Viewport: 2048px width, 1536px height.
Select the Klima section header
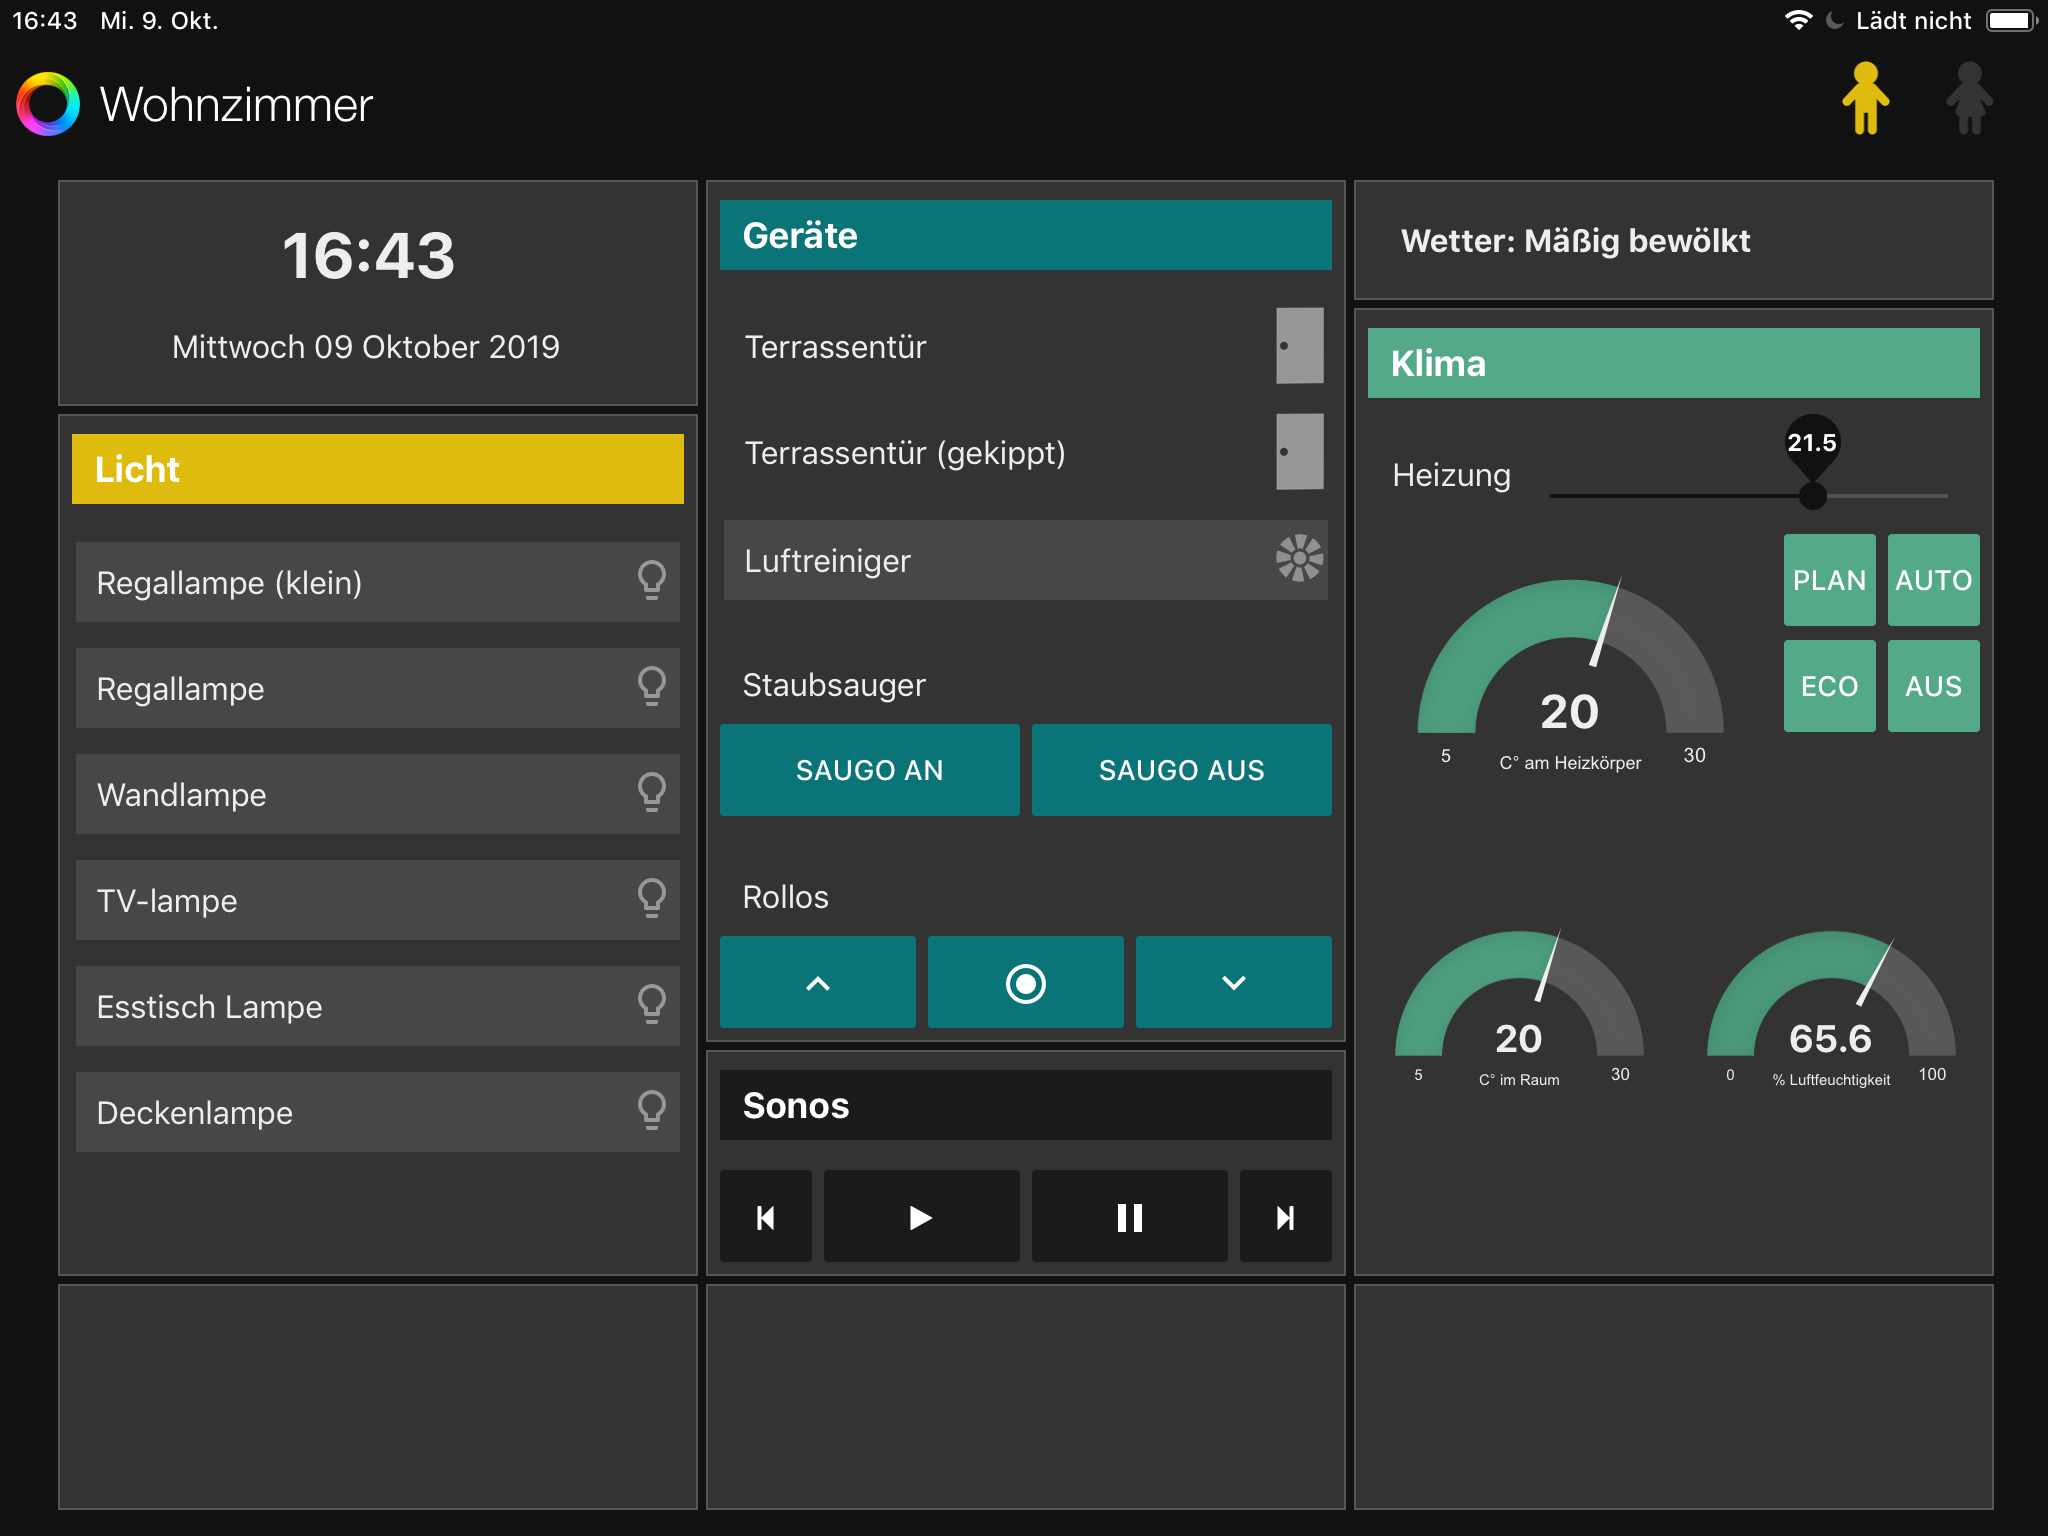(x=1673, y=364)
